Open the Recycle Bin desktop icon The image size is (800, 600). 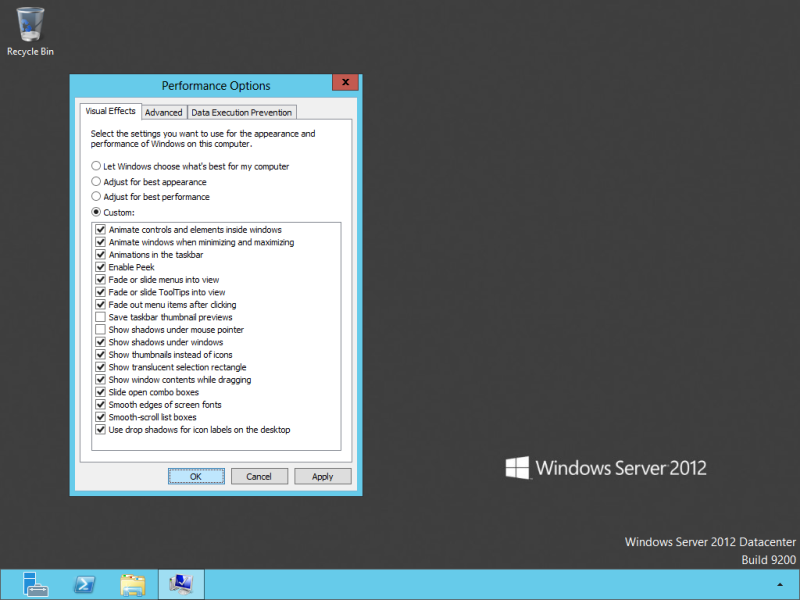[30, 31]
